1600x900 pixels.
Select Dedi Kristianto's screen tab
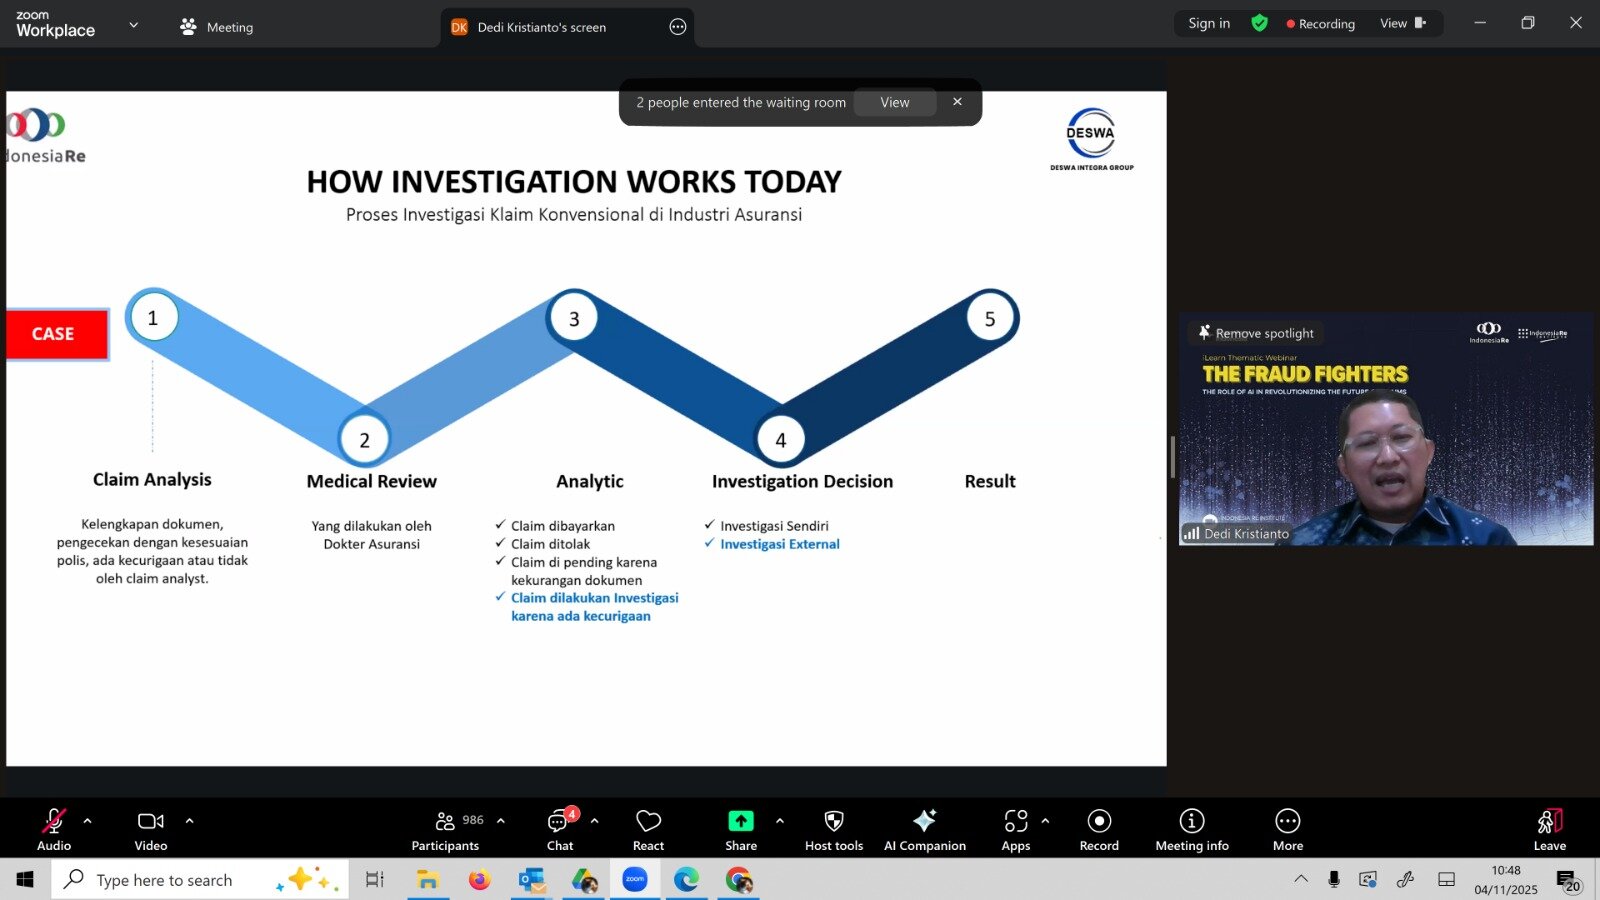coord(541,27)
